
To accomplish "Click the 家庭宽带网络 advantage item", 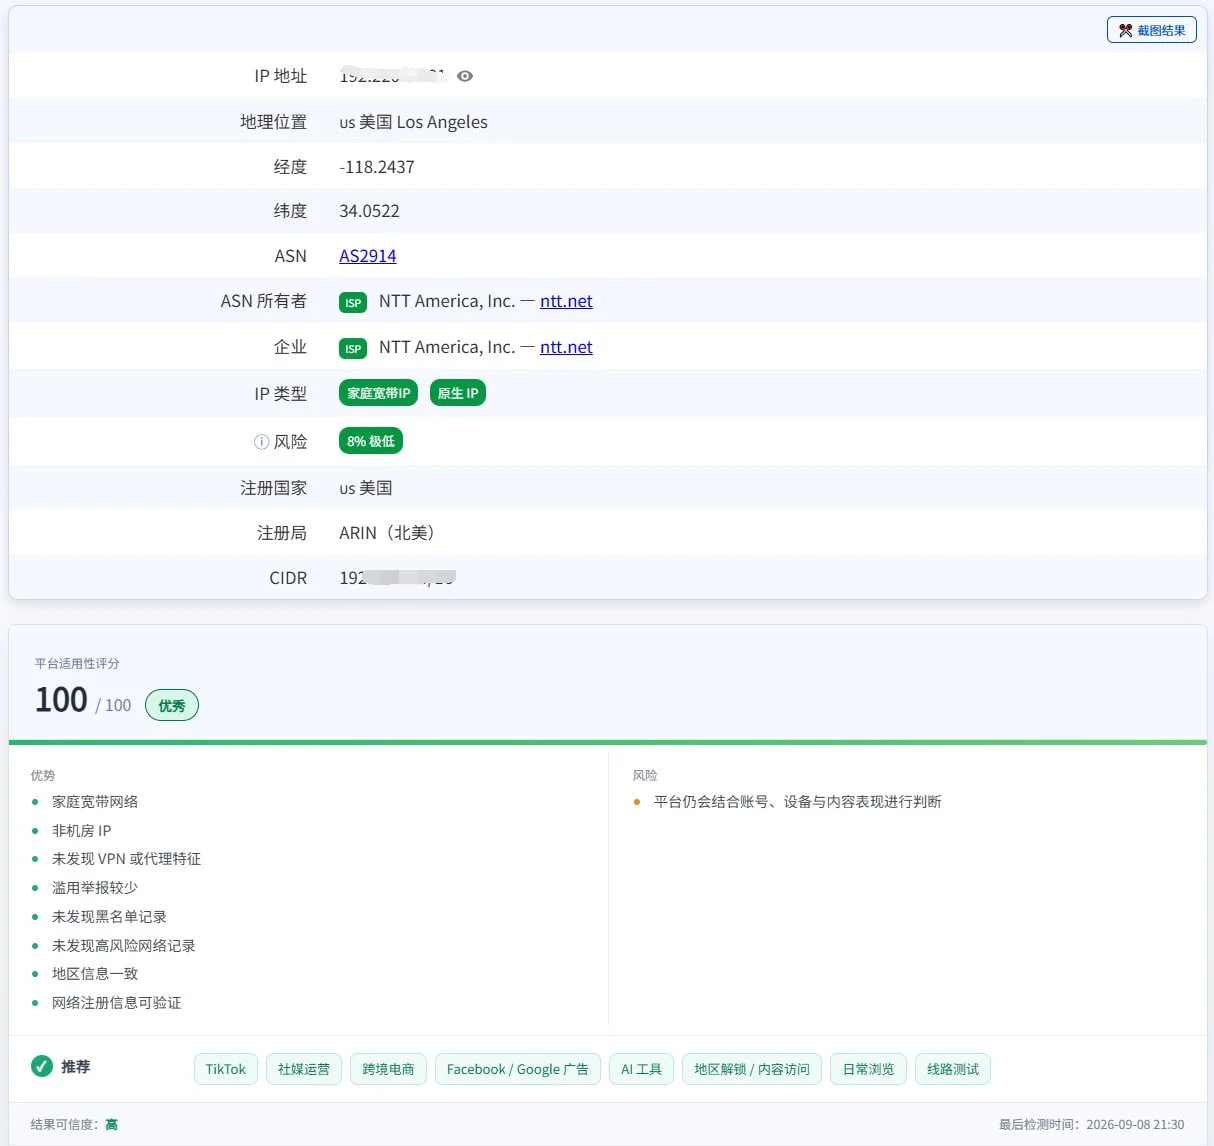I will coord(95,802).
